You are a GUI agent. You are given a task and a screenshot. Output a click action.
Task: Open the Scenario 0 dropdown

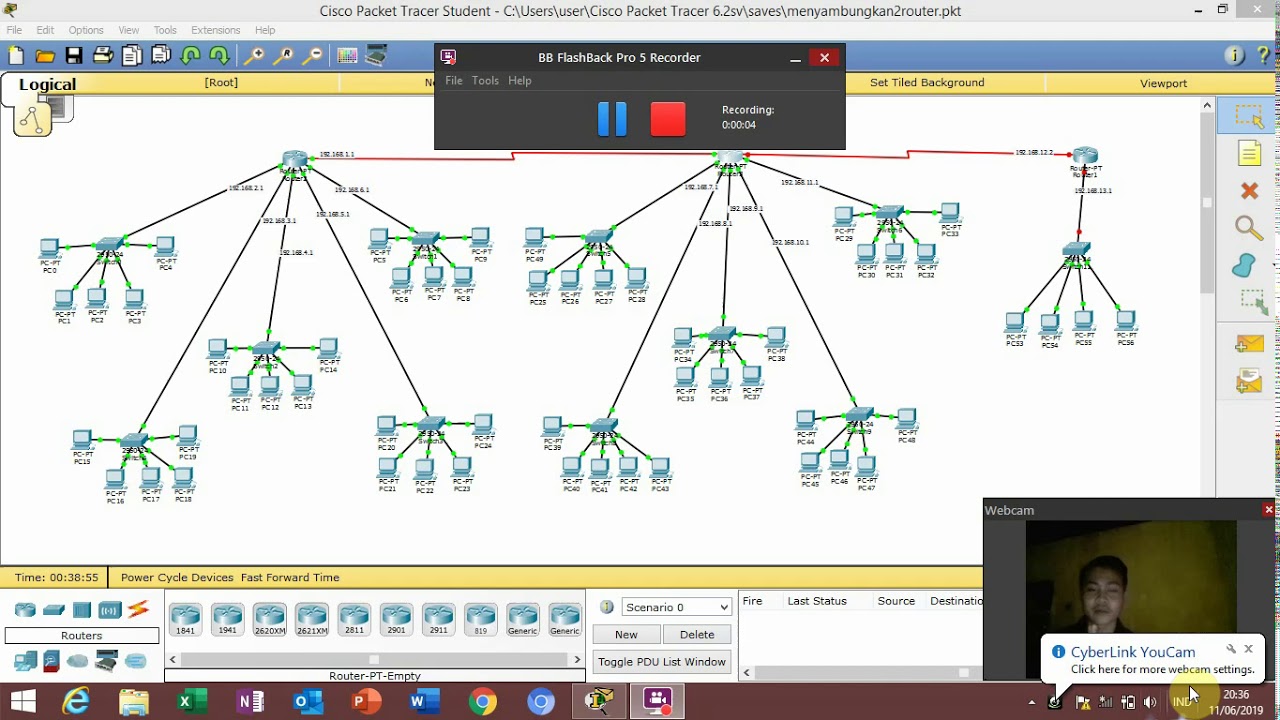coord(677,607)
